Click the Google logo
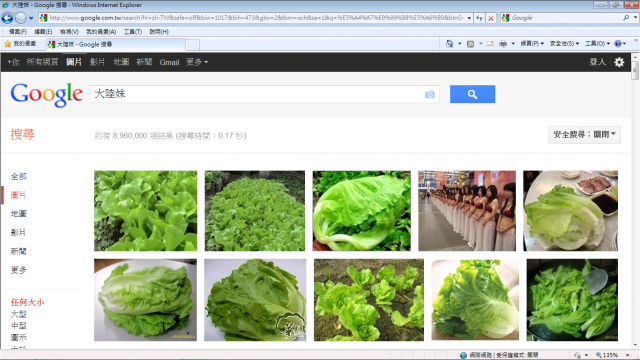This screenshot has width=640, height=360. click(47, 94)
